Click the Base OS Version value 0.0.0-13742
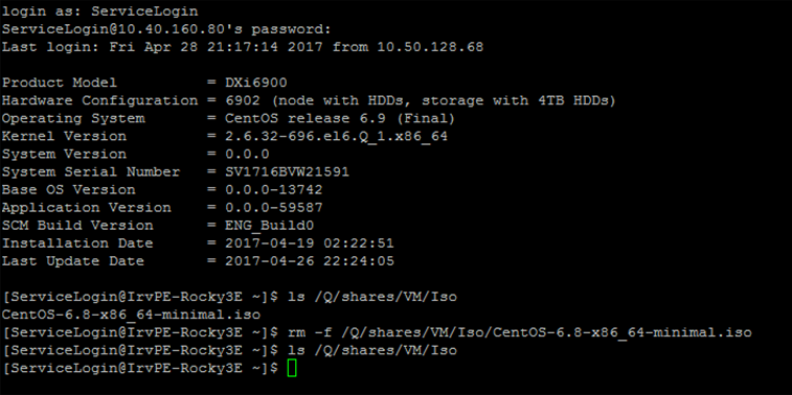This screenshot has height=395, width=792. point(274,190)
